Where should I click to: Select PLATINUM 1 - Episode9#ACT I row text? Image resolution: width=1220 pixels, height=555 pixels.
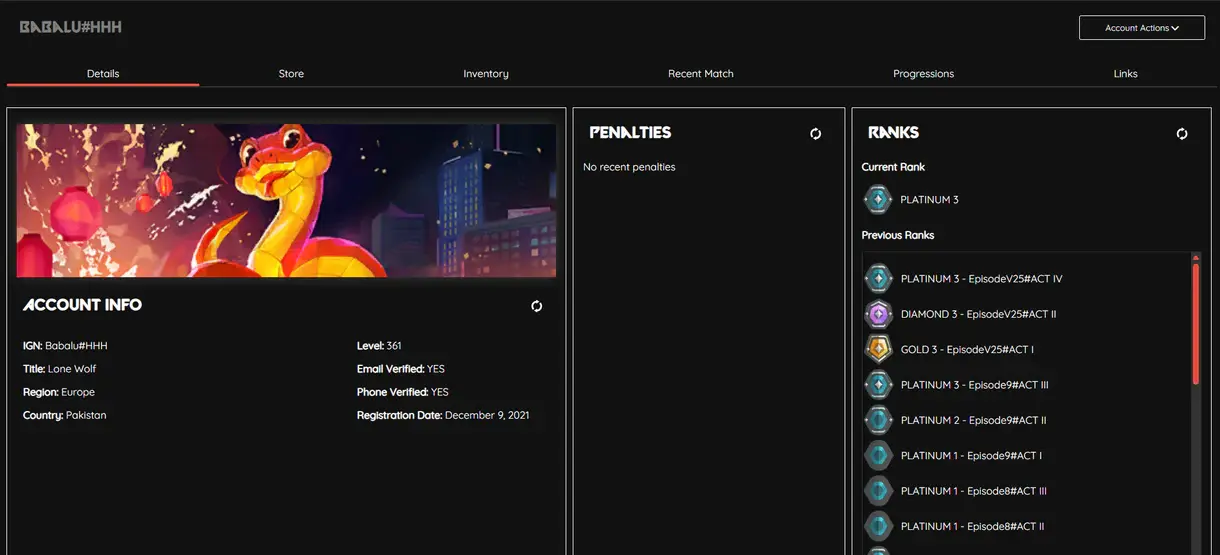click(x=972, y=456)
